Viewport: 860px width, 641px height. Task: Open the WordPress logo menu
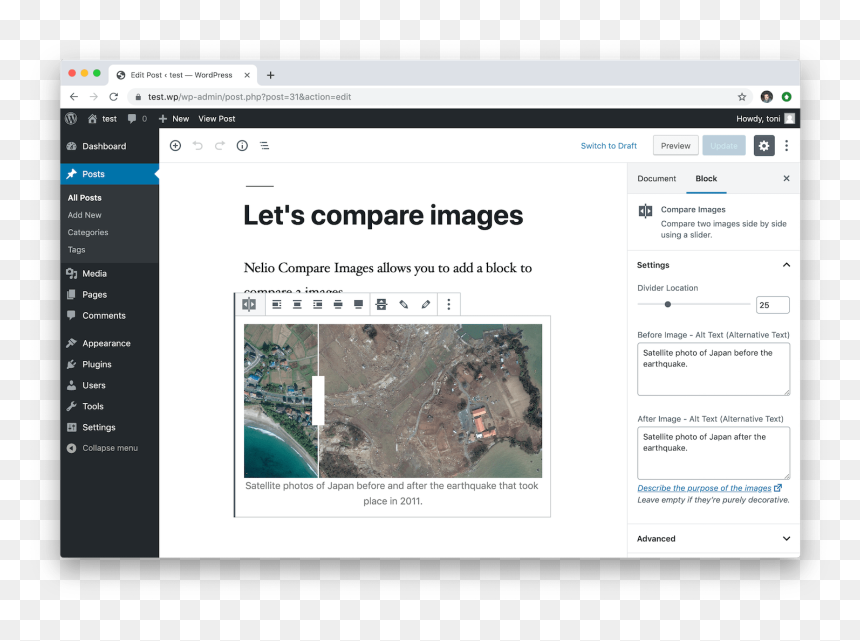(x=71, y=118)
